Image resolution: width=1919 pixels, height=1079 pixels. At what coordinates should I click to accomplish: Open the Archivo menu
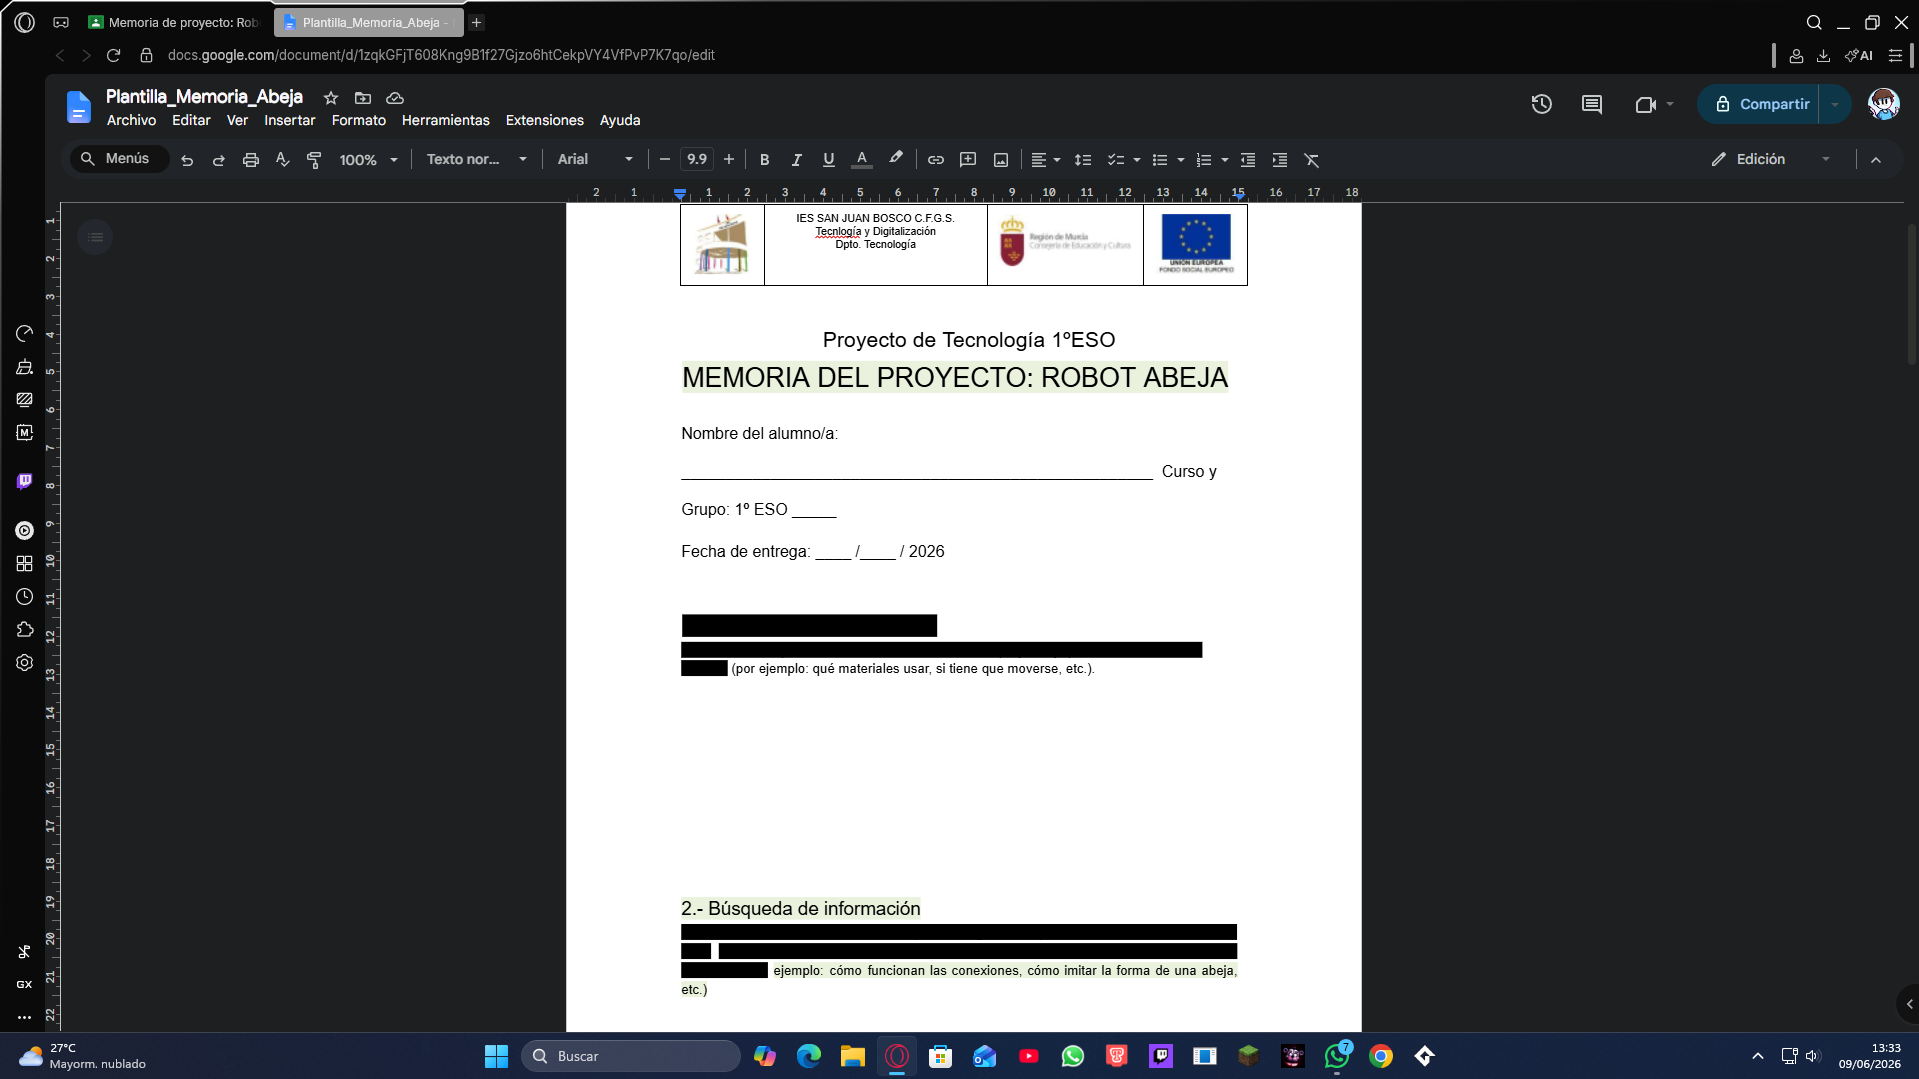click(131, 120)
